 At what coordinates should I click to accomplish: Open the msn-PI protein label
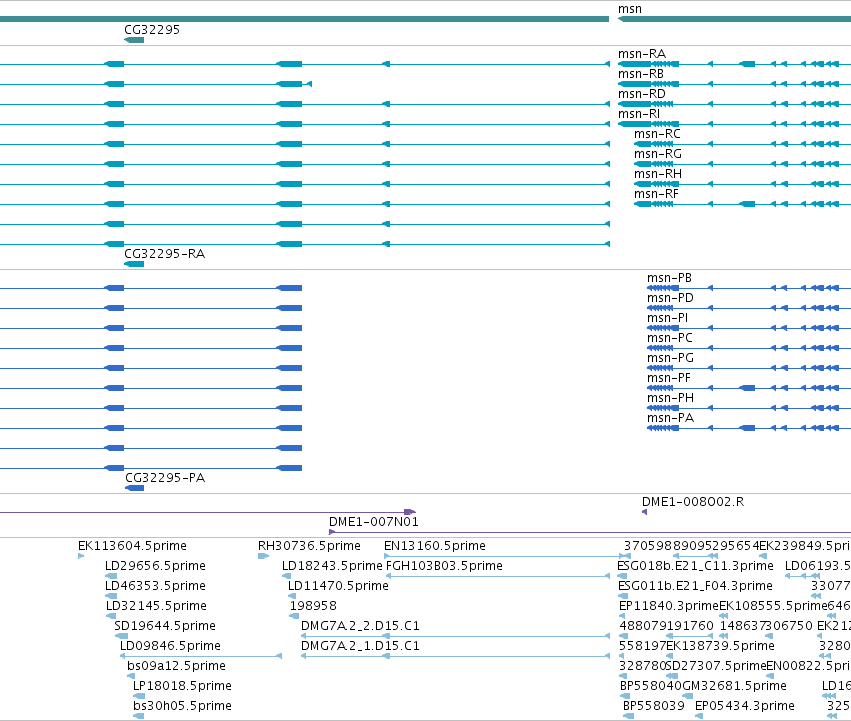668,318
